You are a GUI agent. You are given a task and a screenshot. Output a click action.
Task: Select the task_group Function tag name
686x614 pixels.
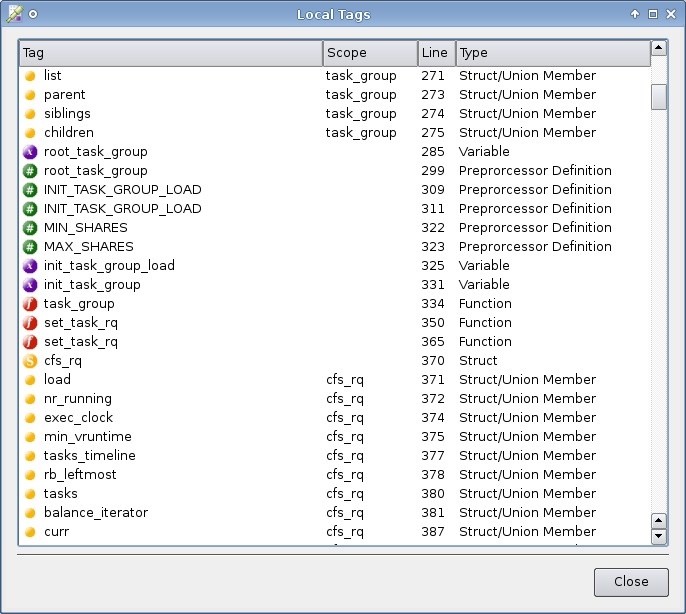tap(79, 304)
